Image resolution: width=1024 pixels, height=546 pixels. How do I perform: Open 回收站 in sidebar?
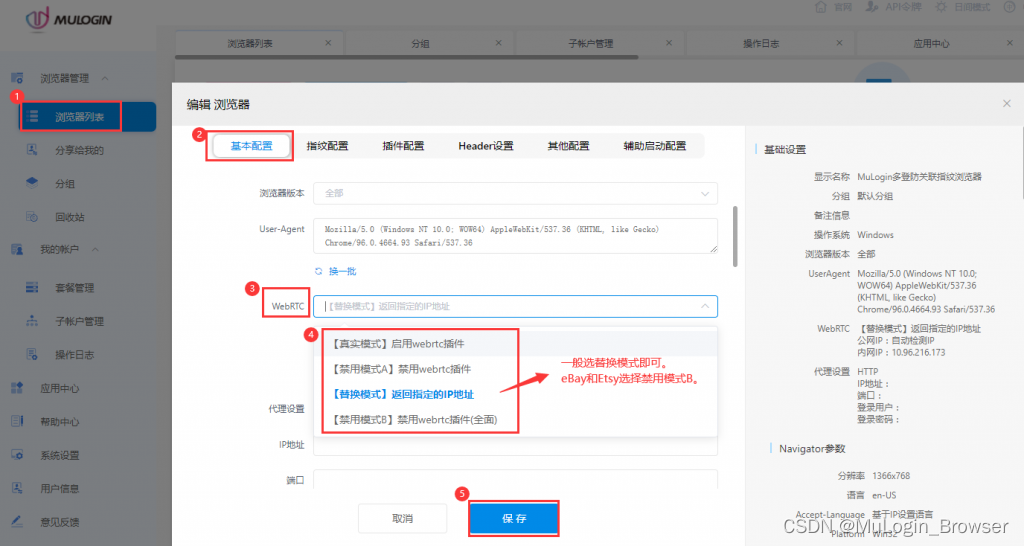pyautogui.click(x=70, y=217)
